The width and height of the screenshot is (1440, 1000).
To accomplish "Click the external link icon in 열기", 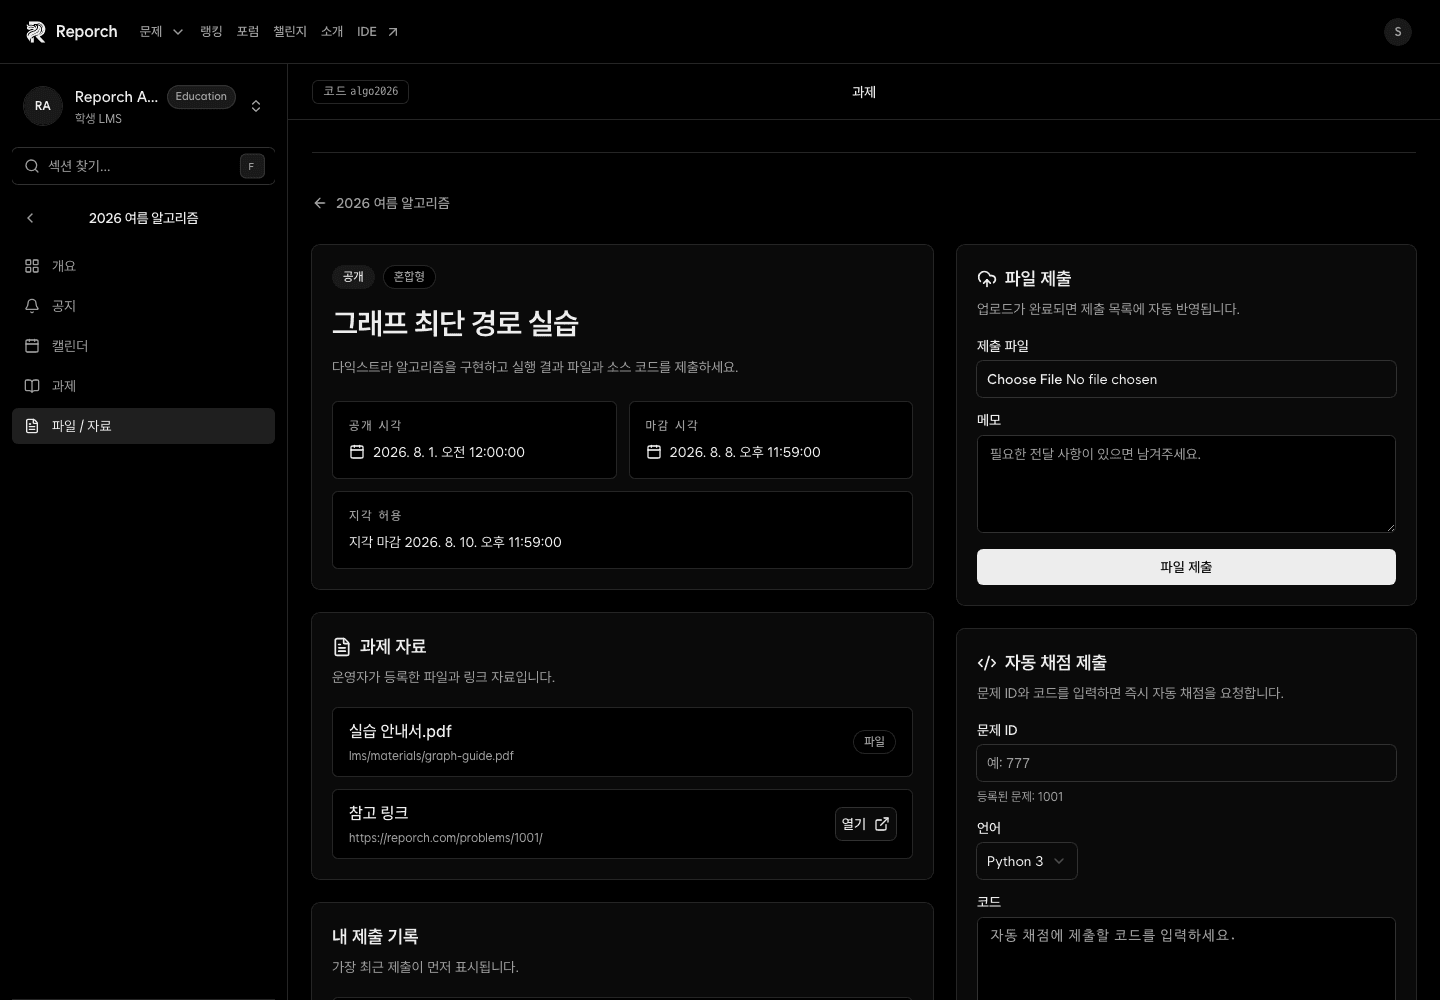I will coord(882,824).
